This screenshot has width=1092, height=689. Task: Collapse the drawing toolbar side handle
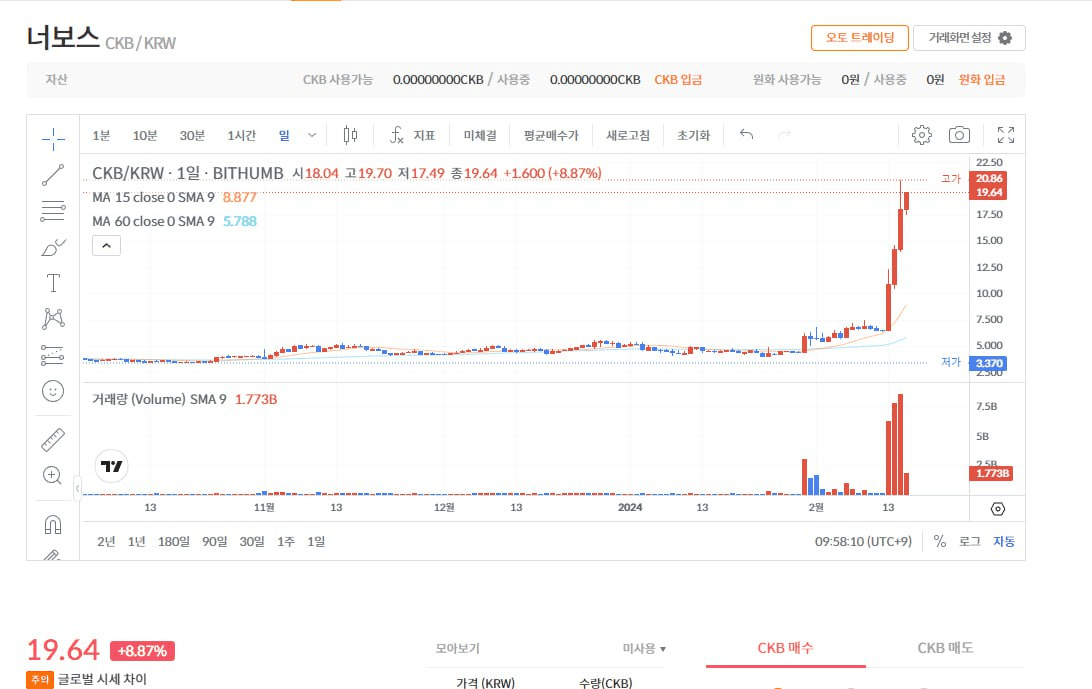coord(77,488)
